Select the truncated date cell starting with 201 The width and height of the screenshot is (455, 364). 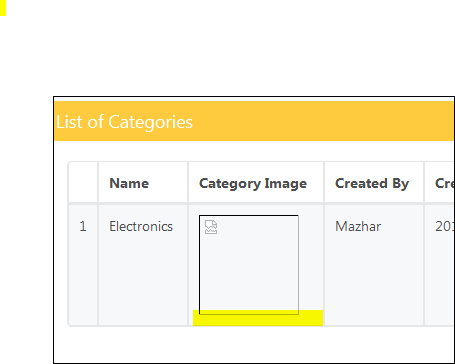pos(445,227)
